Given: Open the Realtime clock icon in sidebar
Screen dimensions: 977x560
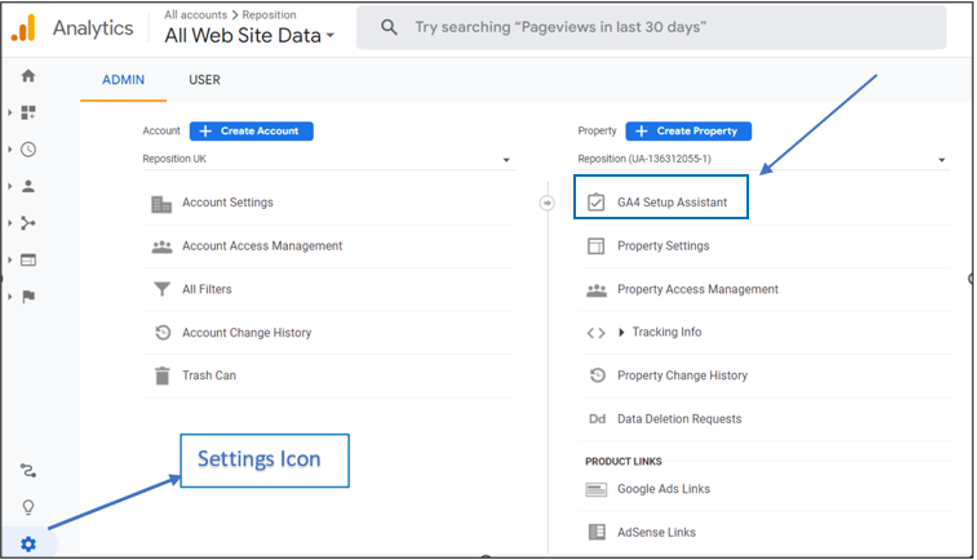Looking at the screenshot, I should [28, 149].
